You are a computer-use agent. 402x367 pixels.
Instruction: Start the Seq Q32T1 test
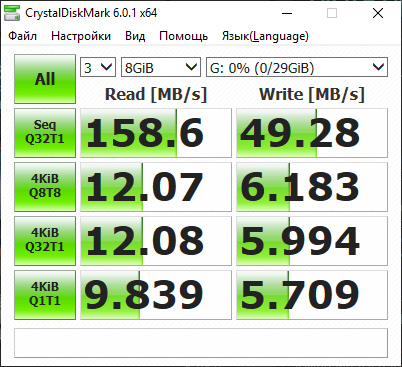point(45,133)
